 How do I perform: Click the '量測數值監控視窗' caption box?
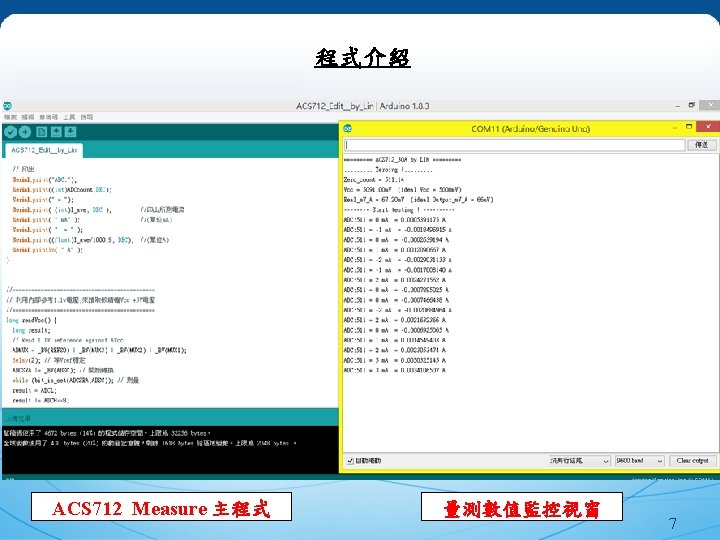pos(522,506)
